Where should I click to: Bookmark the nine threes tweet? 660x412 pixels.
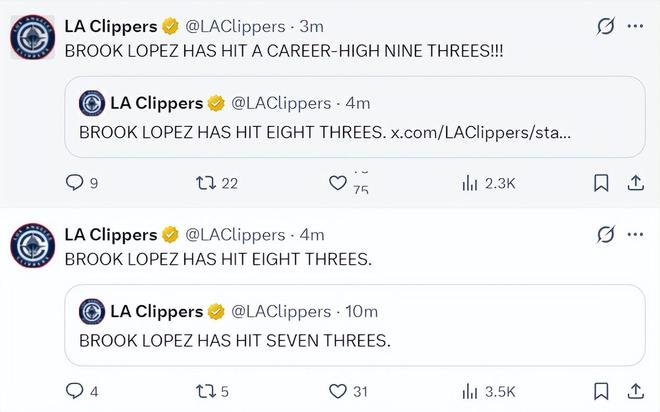tap(601, 183)
